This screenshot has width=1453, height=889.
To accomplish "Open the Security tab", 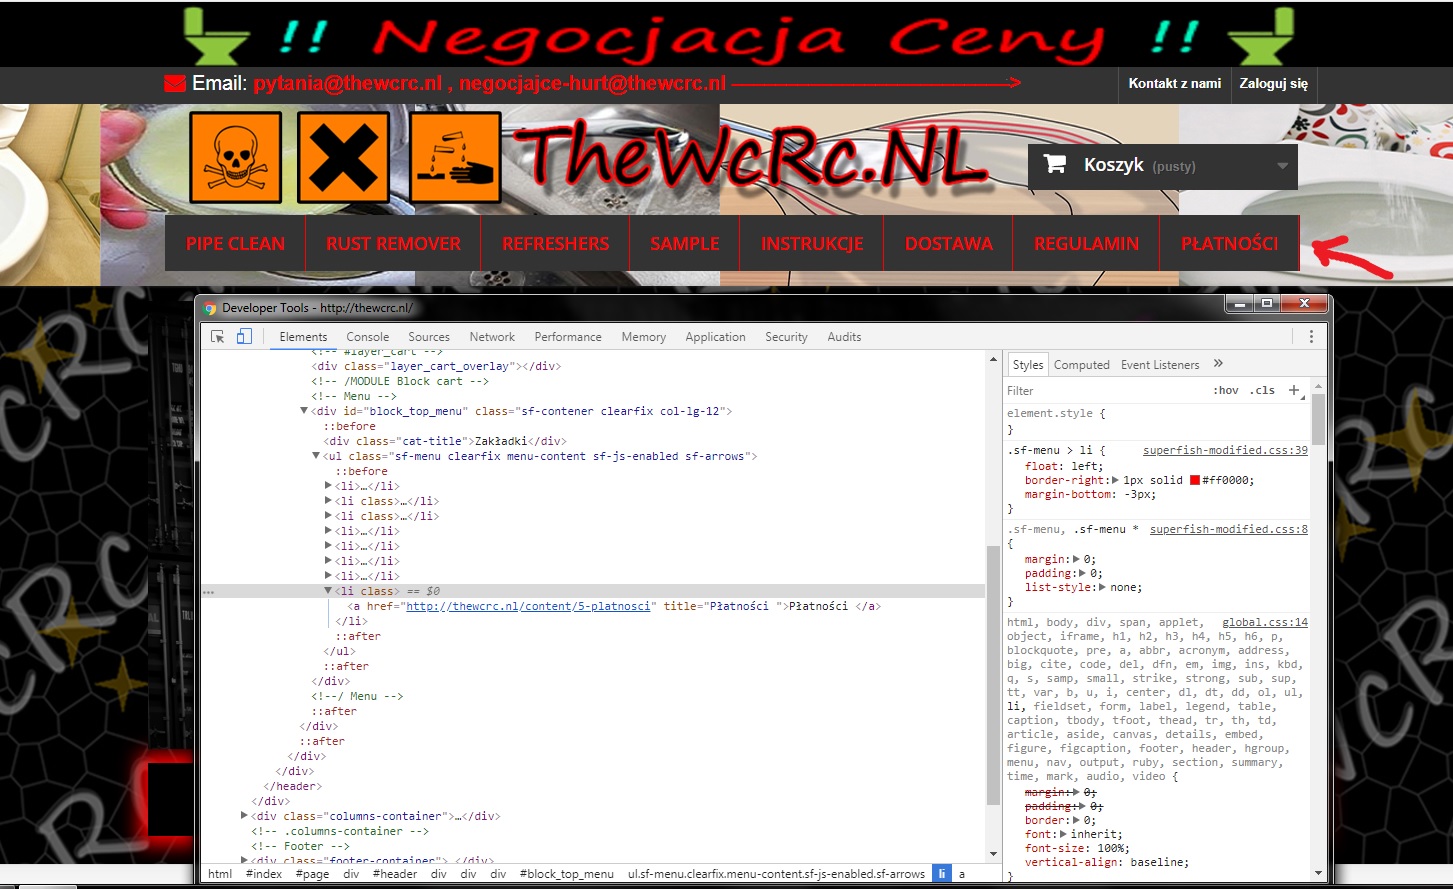I will point(786,337).
